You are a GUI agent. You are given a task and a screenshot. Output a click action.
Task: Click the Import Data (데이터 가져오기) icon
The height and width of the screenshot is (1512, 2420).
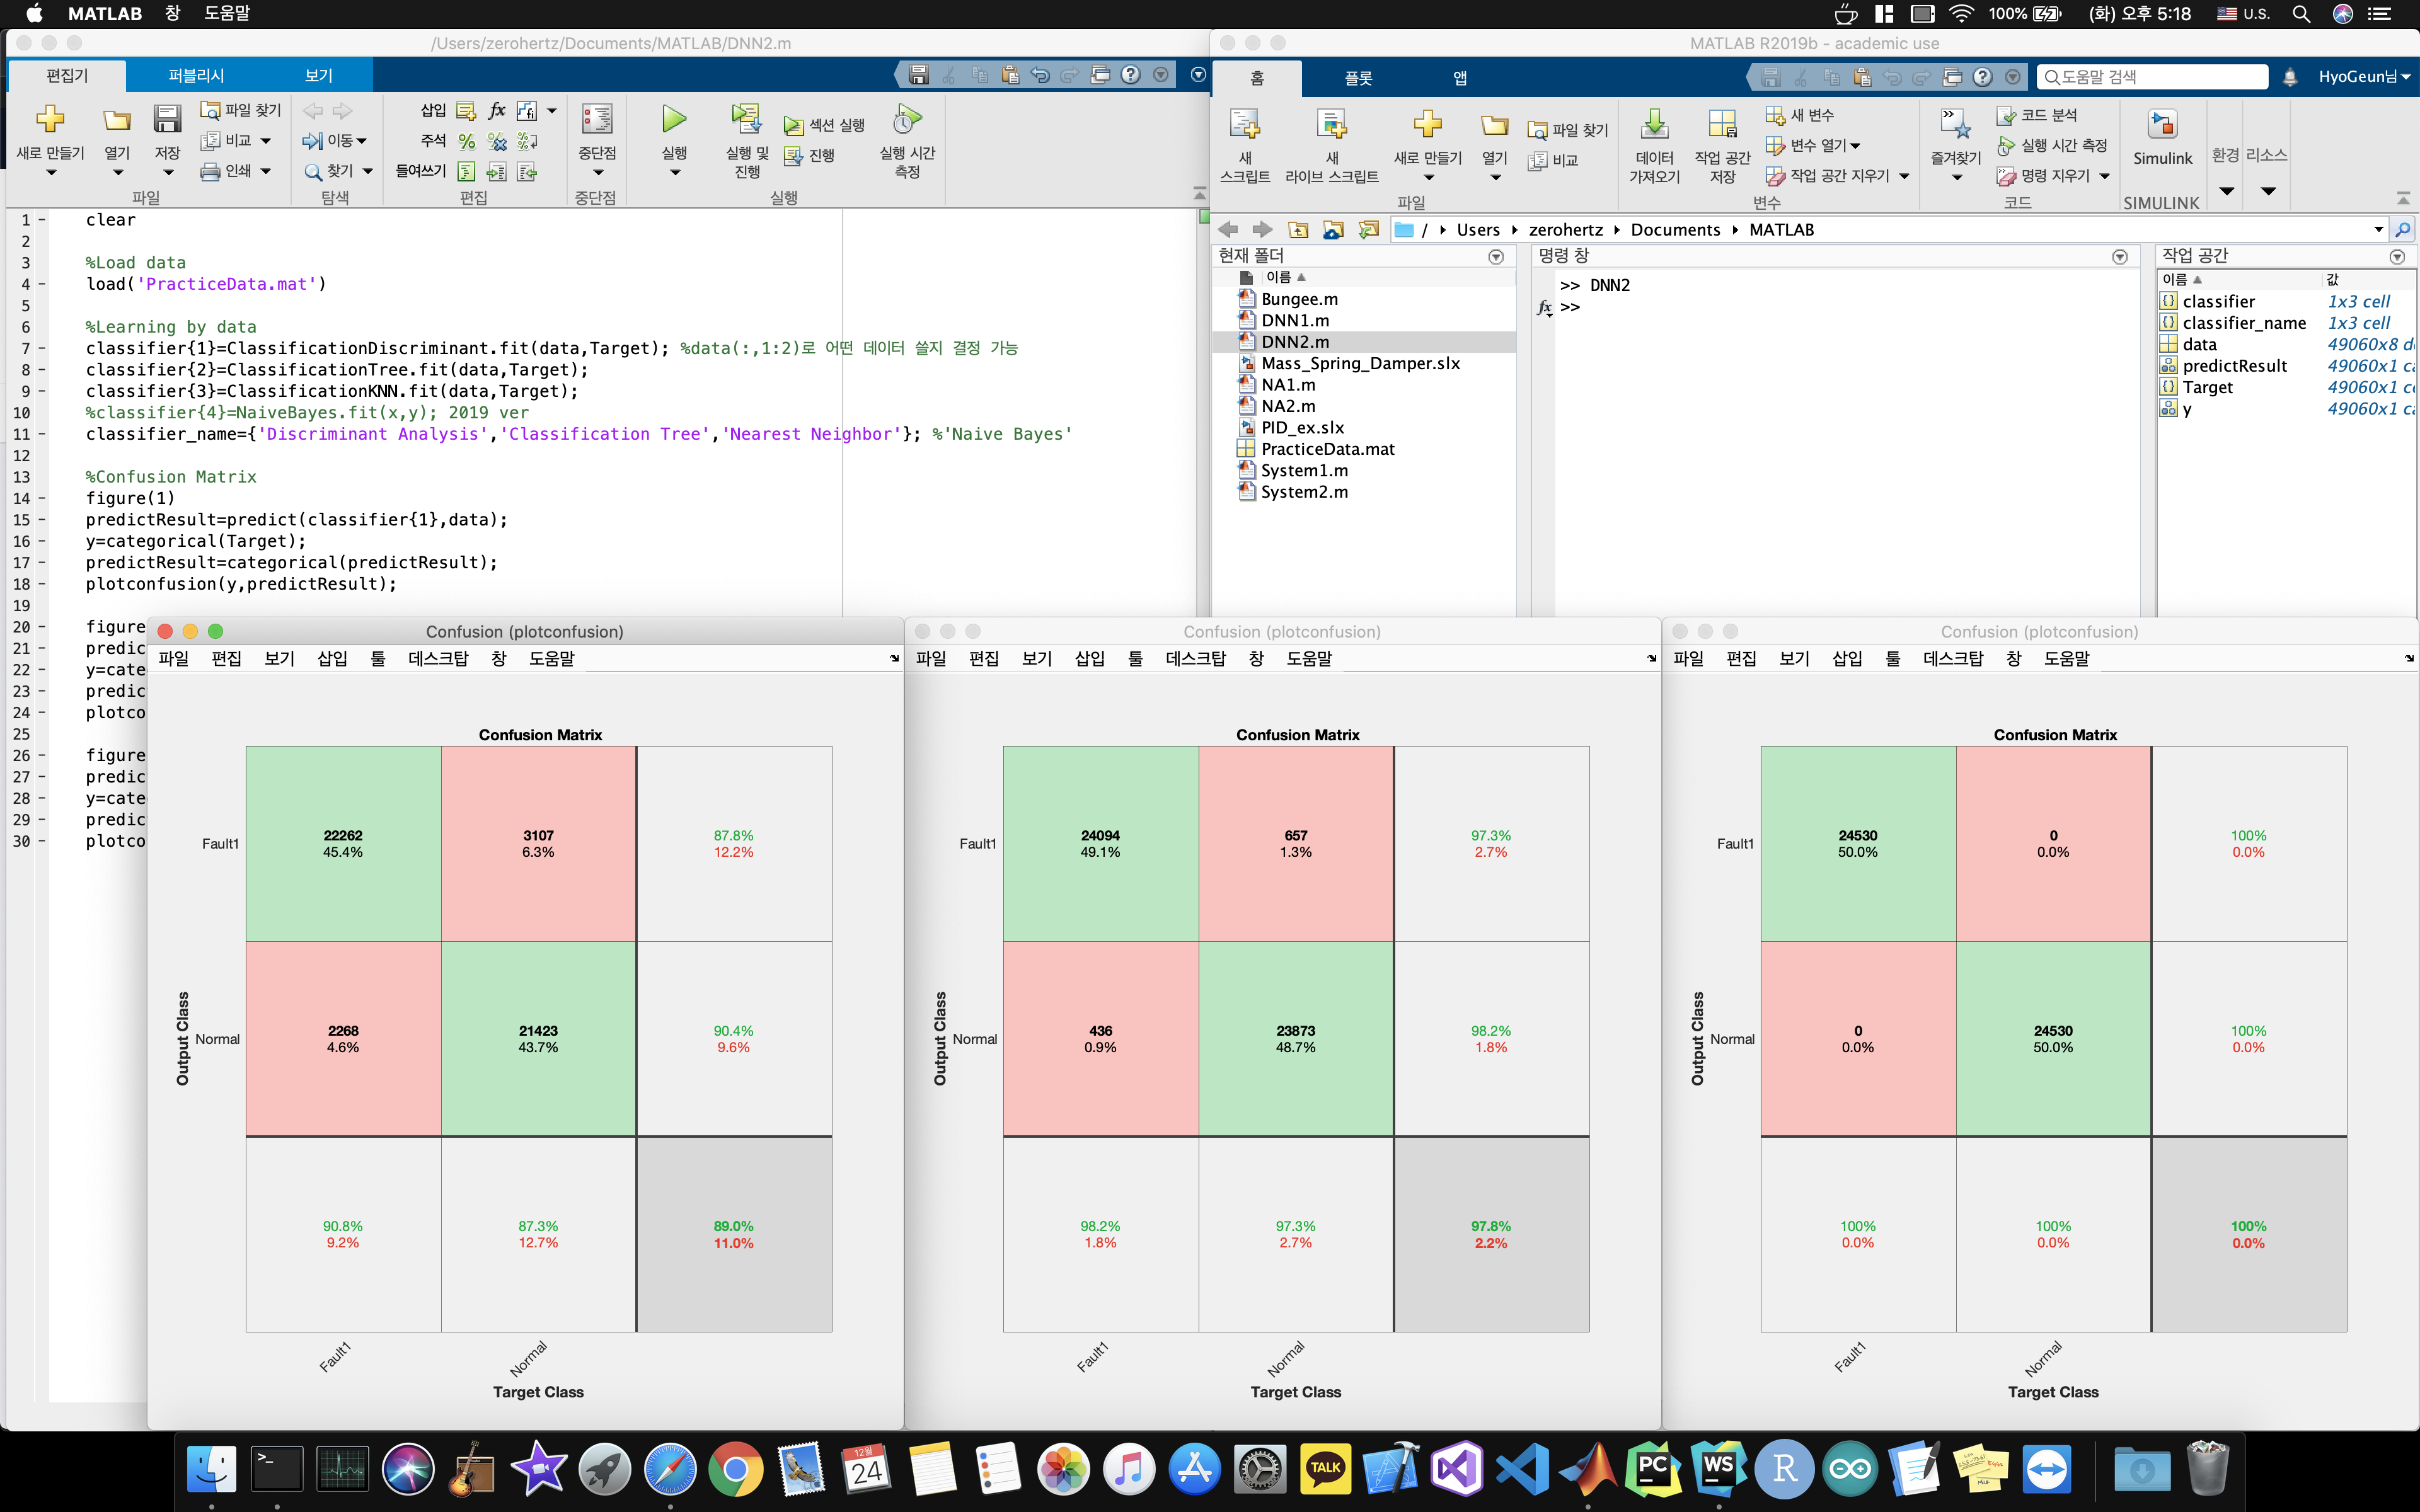pyautogui.click(x=1654, y=124)
